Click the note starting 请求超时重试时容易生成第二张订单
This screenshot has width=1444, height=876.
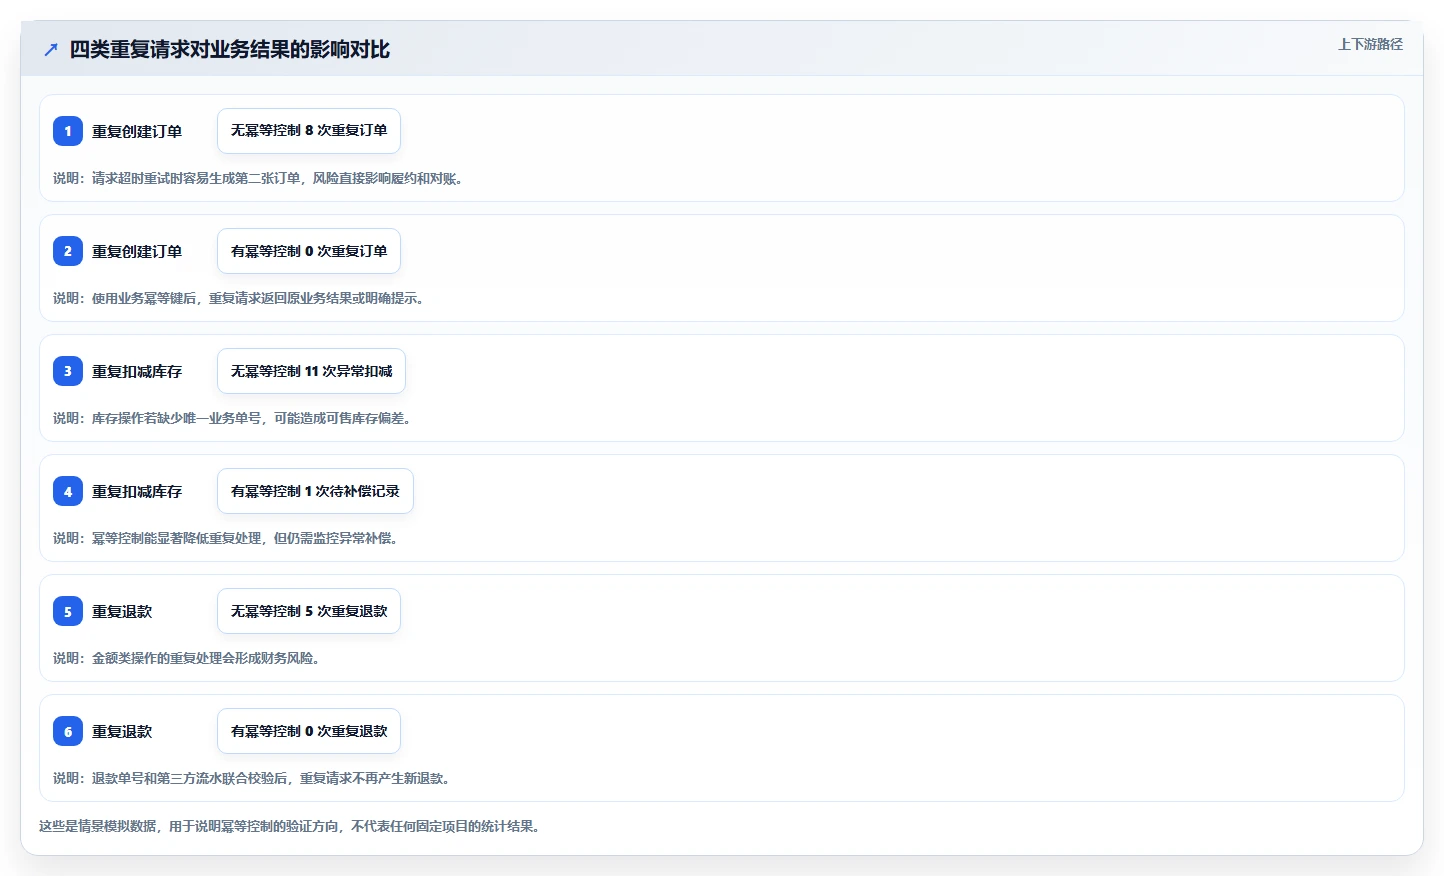tap(258, 178)
